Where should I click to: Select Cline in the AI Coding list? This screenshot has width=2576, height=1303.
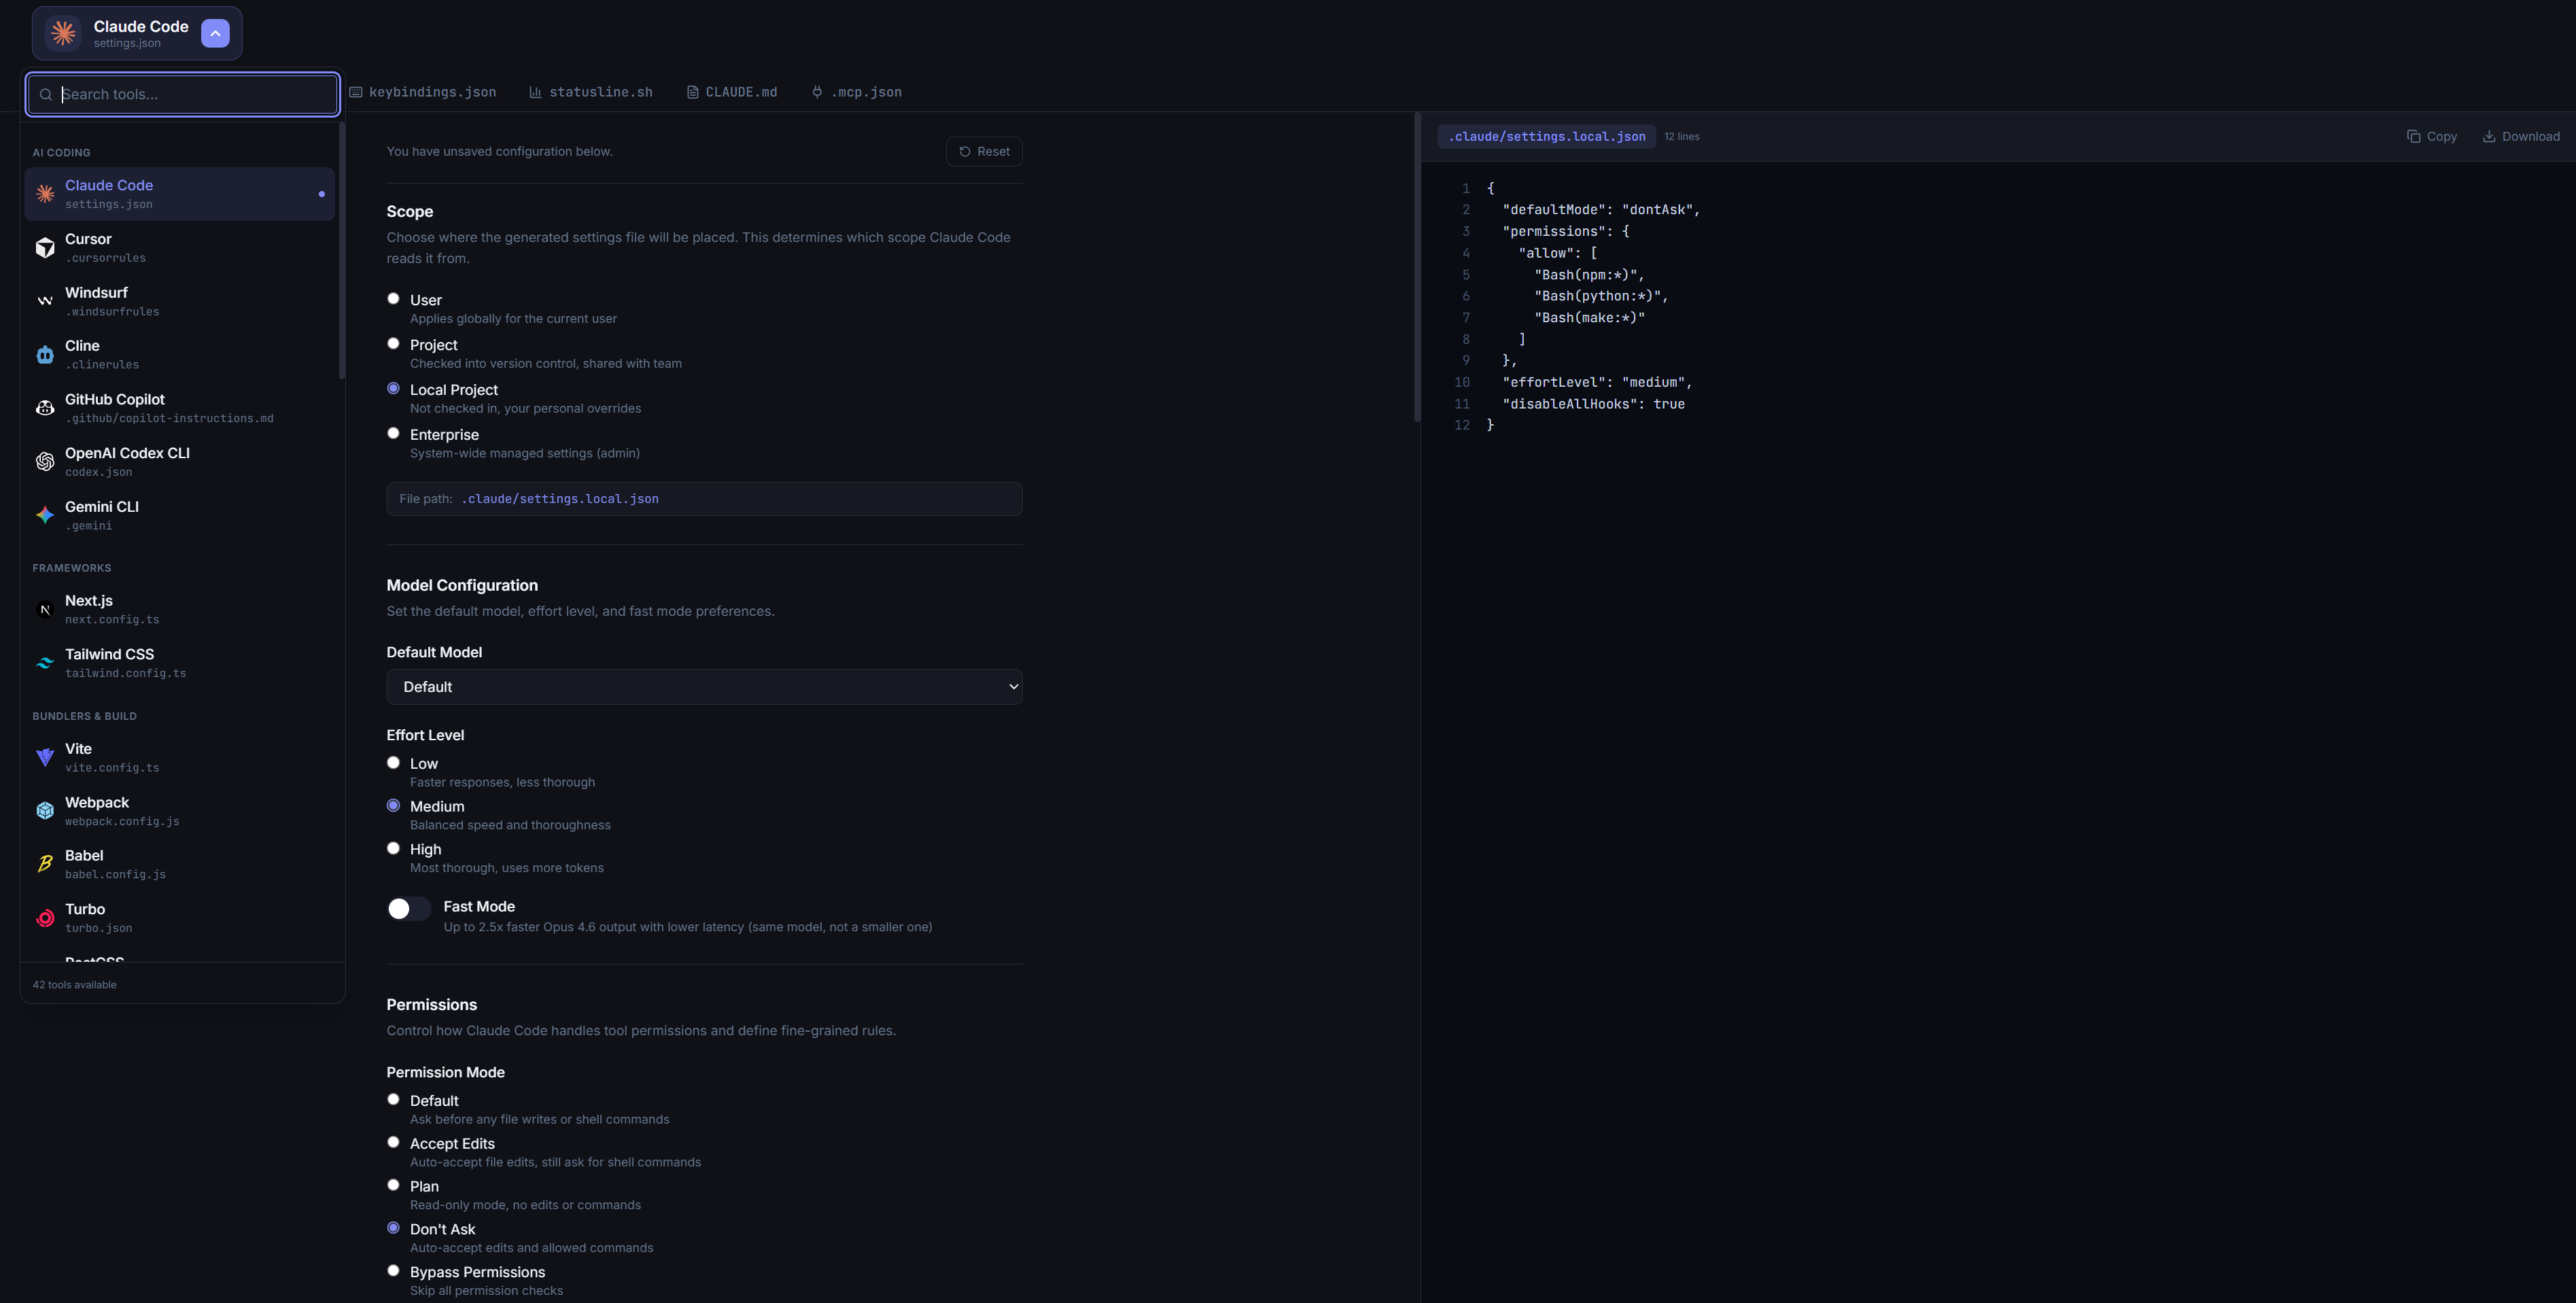pos(180,354)
